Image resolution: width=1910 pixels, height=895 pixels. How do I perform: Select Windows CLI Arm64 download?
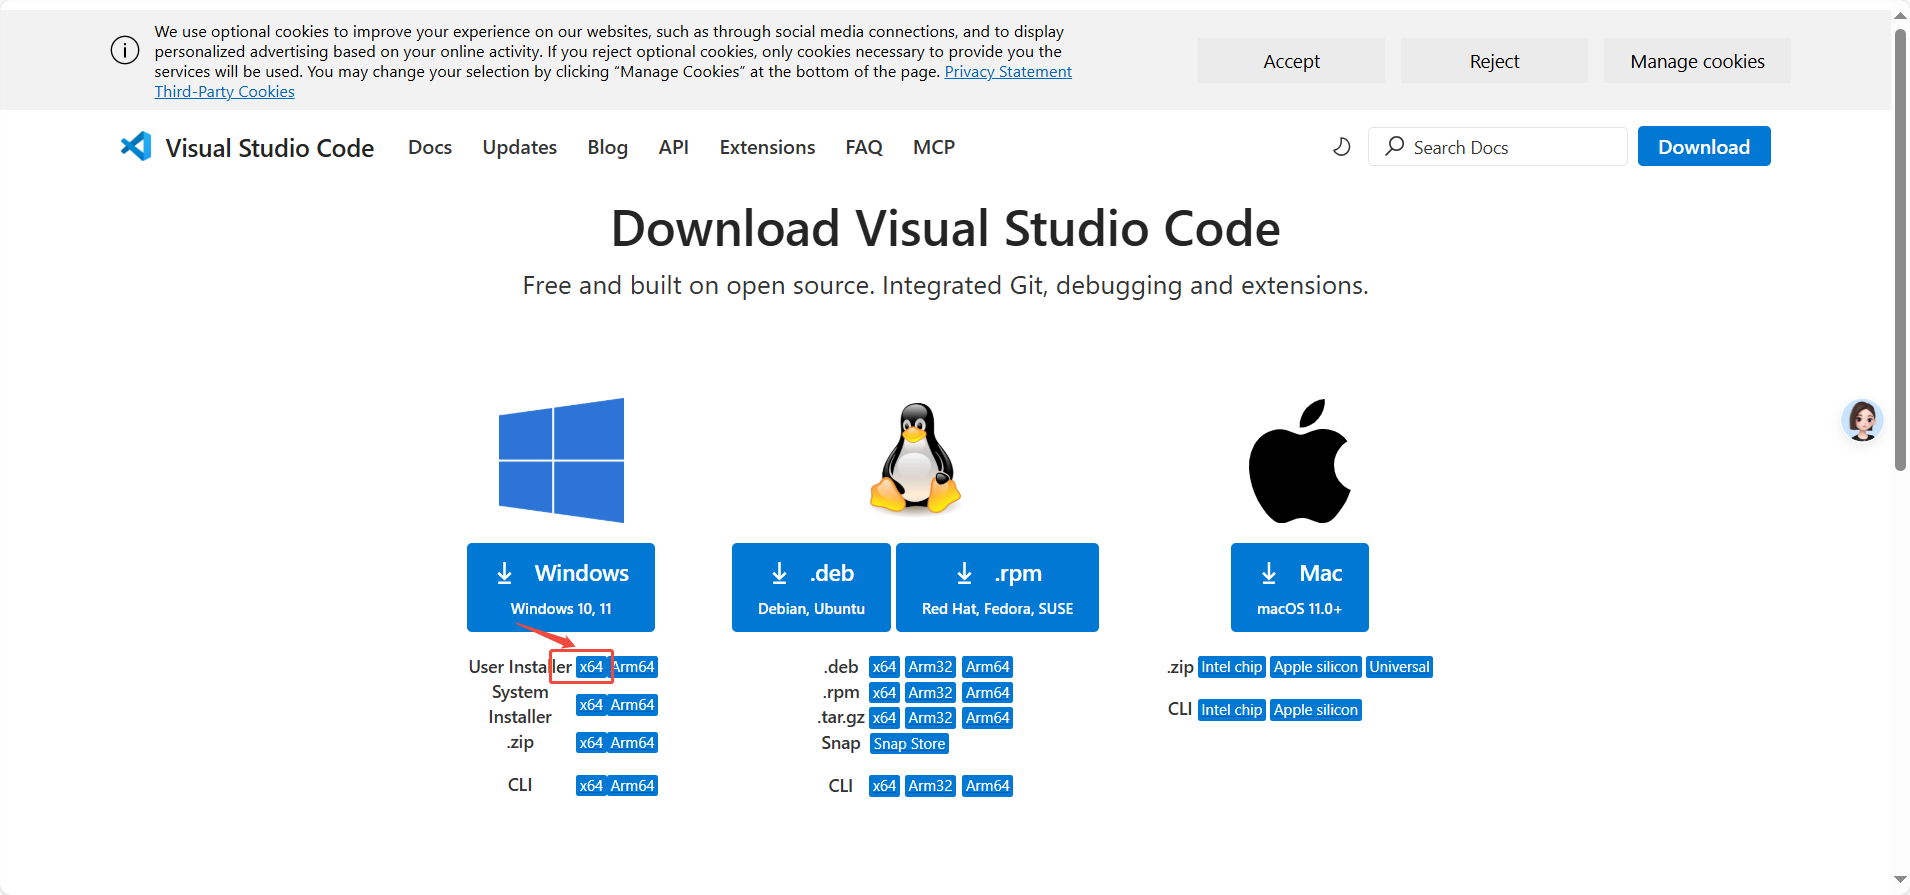[x=633, y=786]
